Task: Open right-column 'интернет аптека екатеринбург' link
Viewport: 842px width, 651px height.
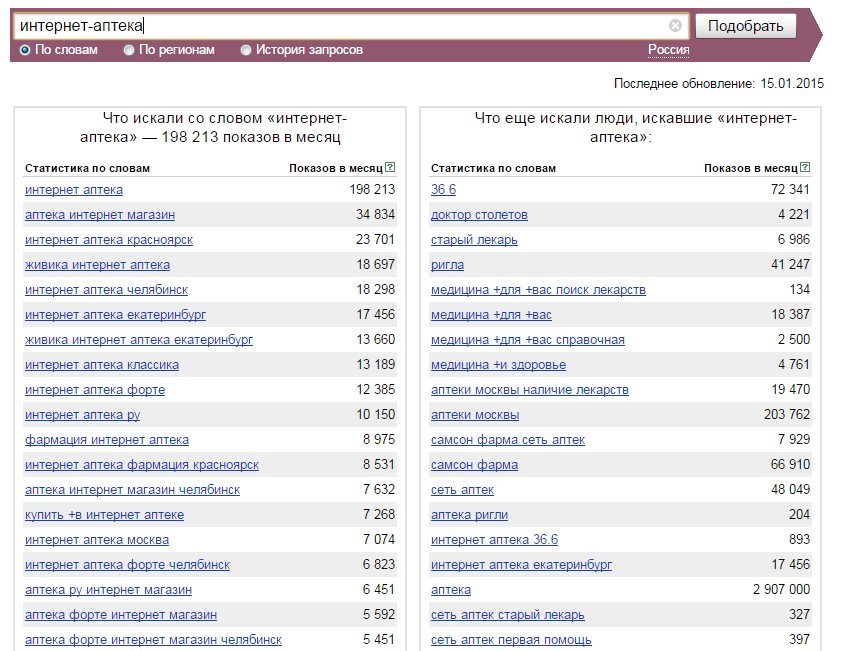Action: tap(521, 565)
